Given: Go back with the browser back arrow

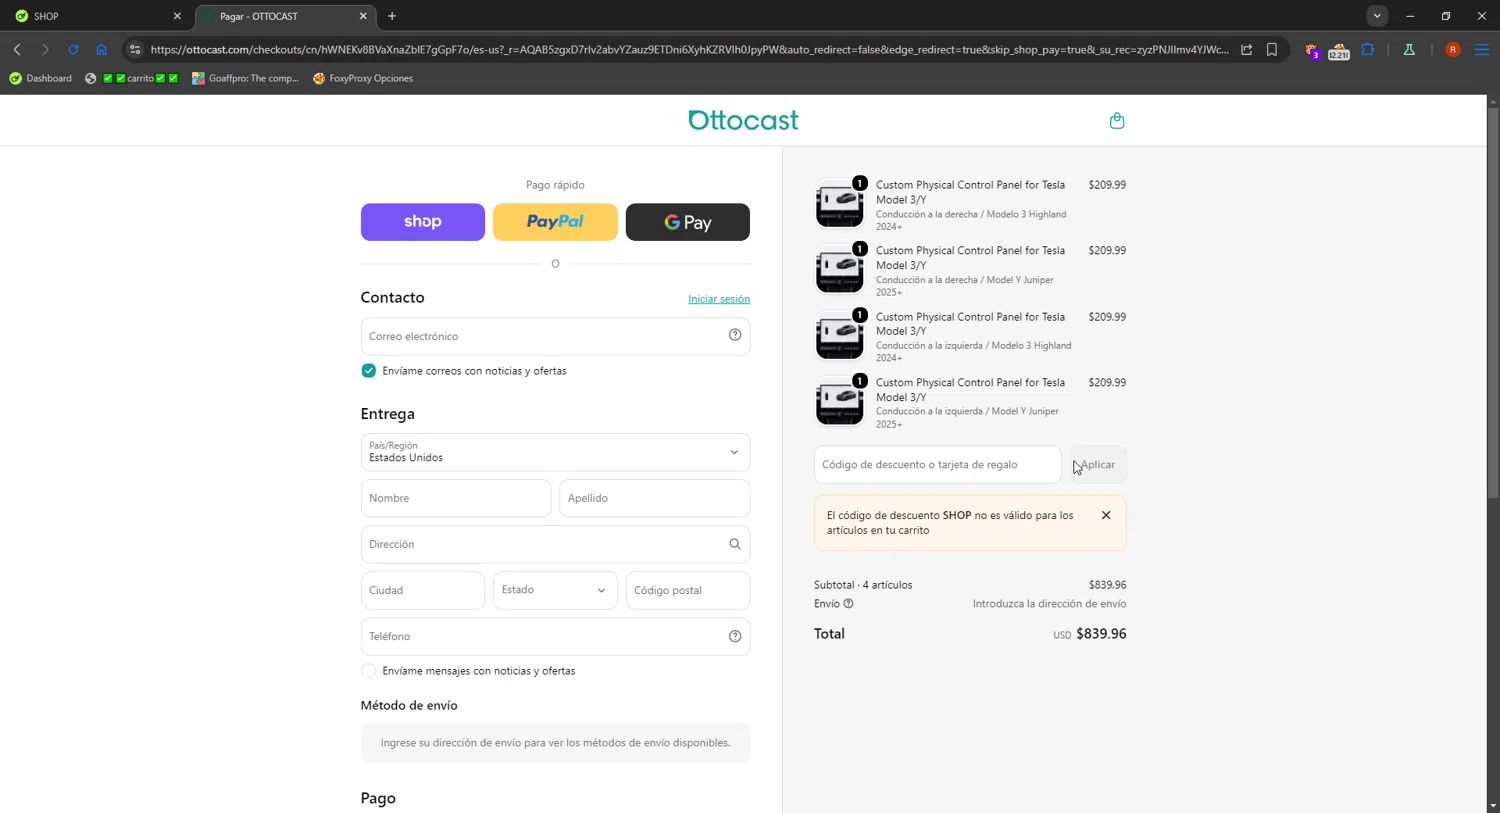Looking at the screenshot, I should 17,49.
